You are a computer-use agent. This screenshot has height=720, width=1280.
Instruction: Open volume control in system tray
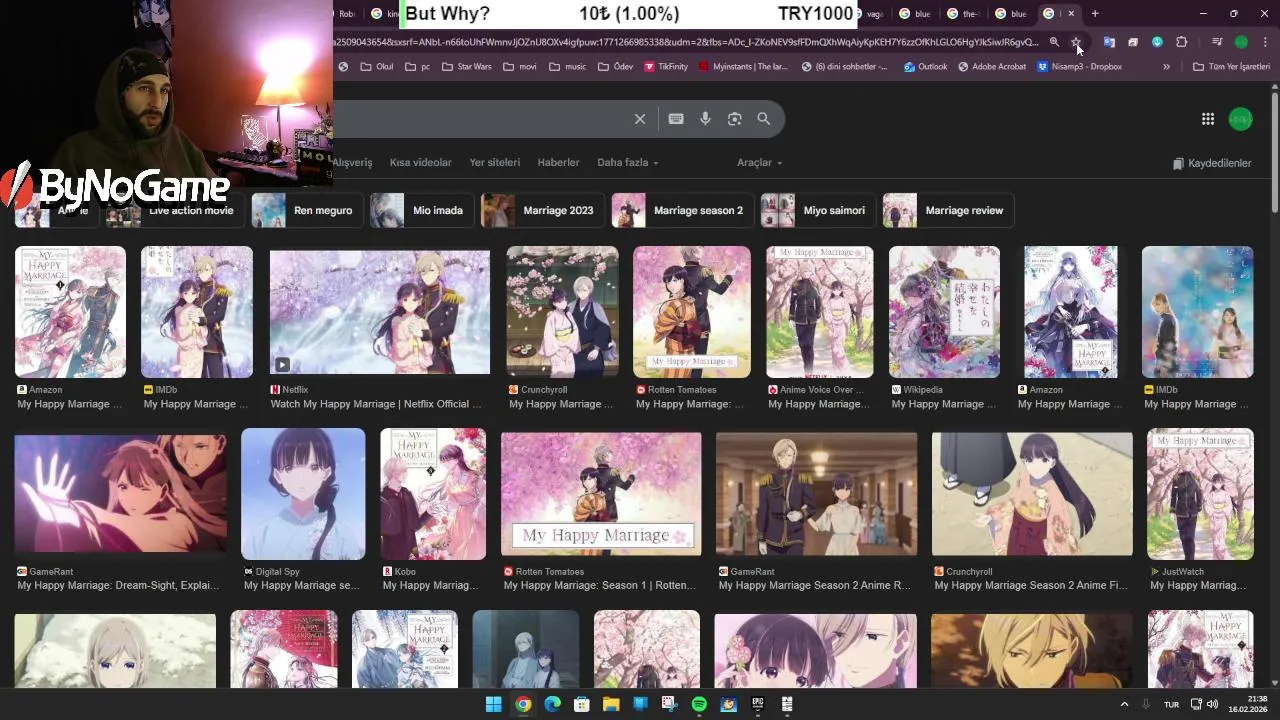[1212, 704]
